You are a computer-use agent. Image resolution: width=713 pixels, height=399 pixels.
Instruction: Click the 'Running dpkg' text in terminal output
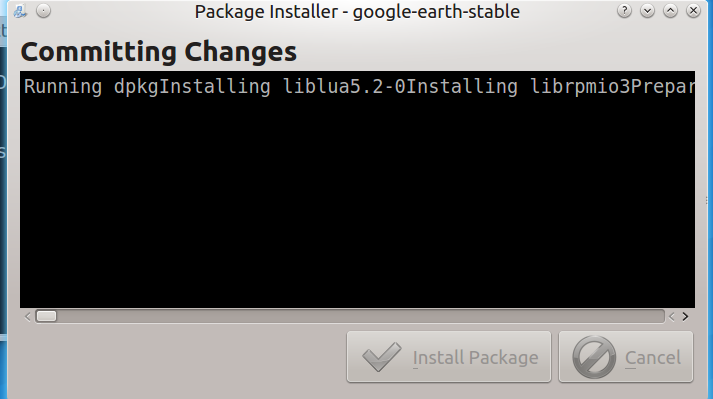point(91,86)
